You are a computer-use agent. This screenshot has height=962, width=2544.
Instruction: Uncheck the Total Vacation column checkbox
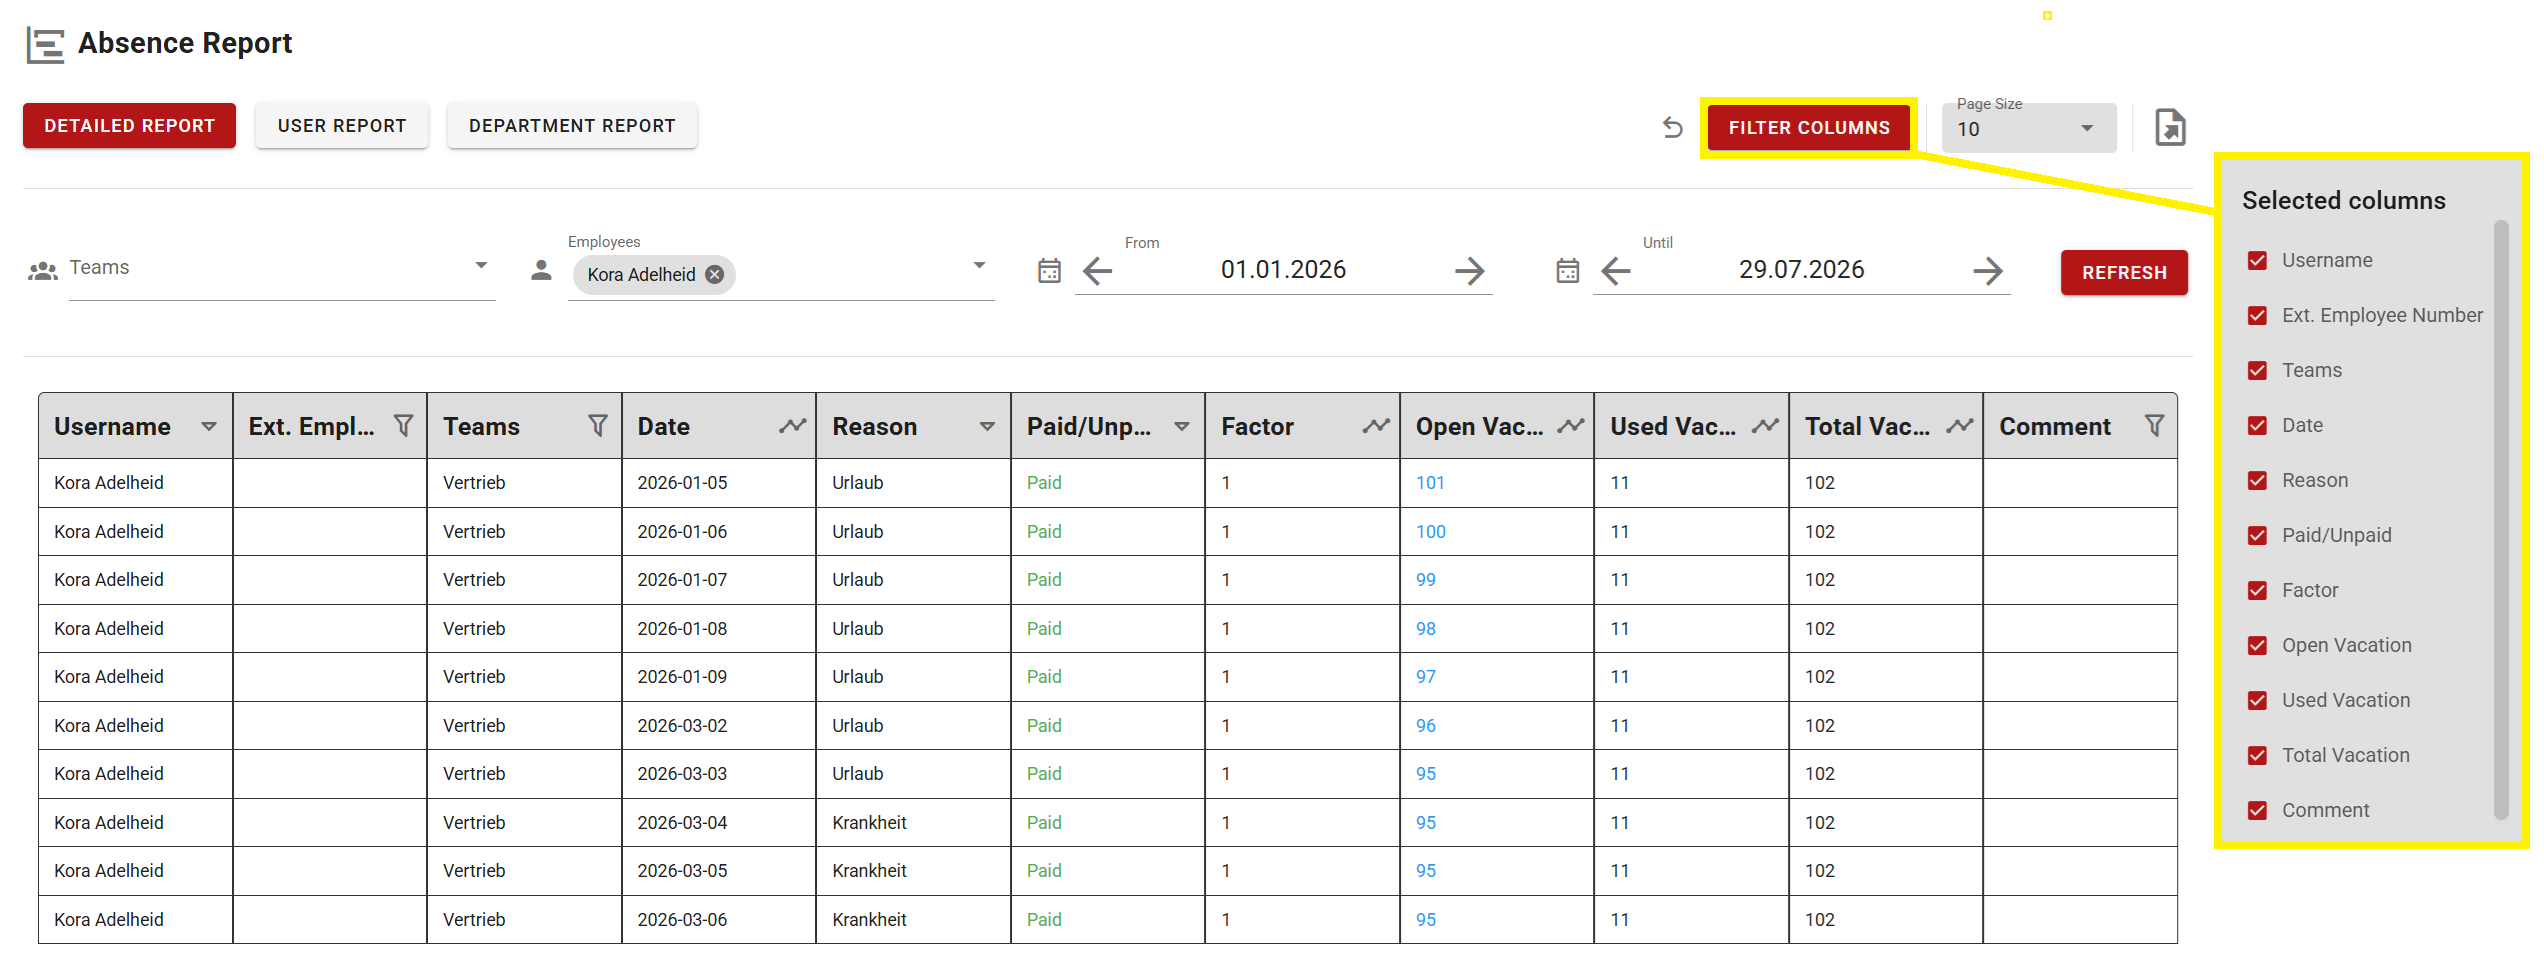click(x=2257, y=755)
